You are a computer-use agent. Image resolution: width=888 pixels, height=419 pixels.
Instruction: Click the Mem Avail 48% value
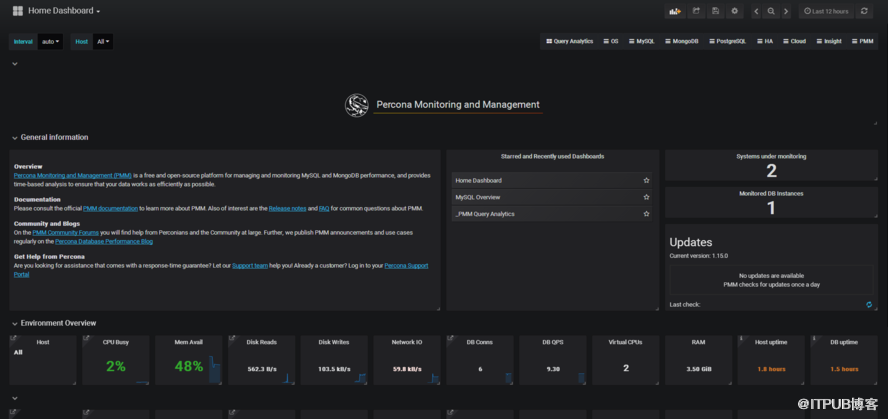click(x=189, y=367)
